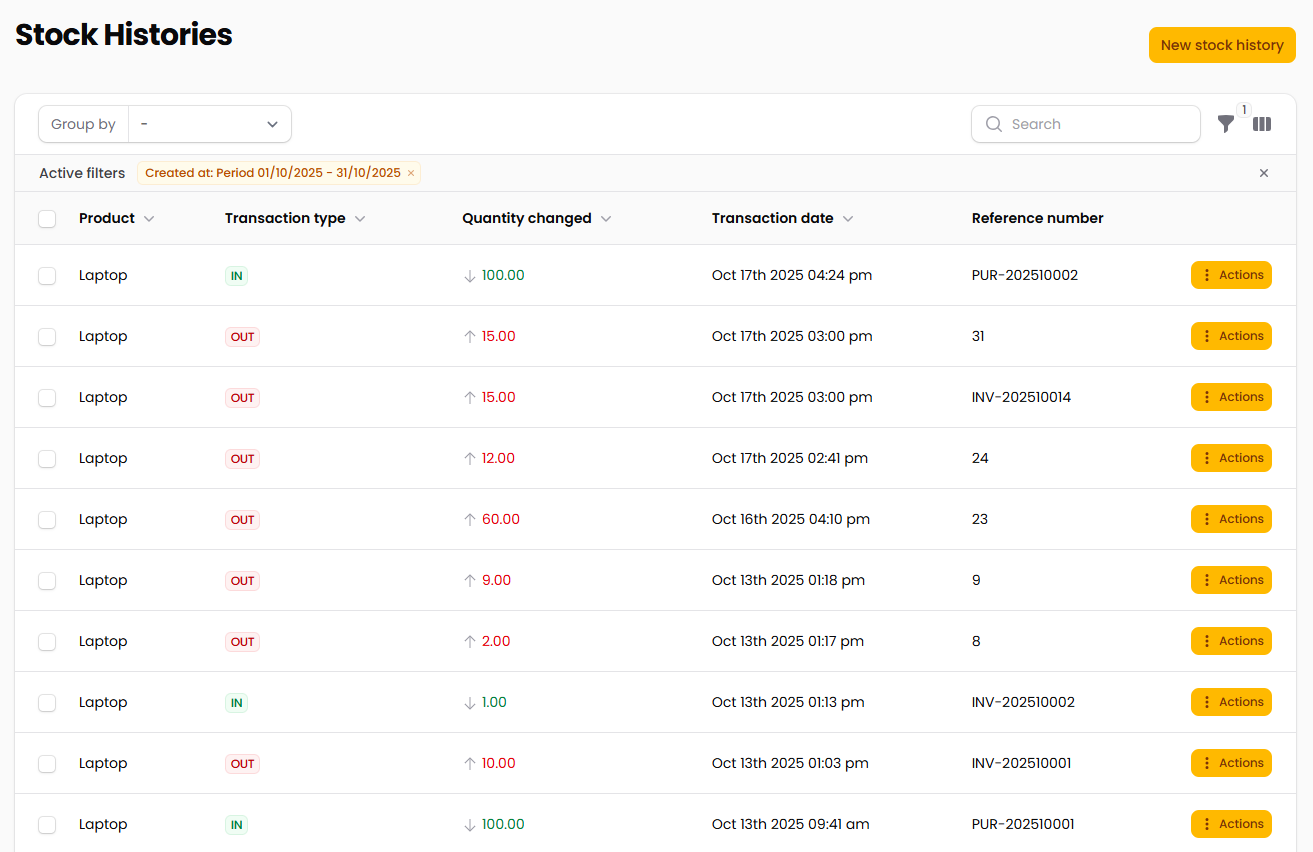This screenshot has width=1313, height=852.
Task: Toggle the select-all header checkbox
Action: tap(47, 219)
